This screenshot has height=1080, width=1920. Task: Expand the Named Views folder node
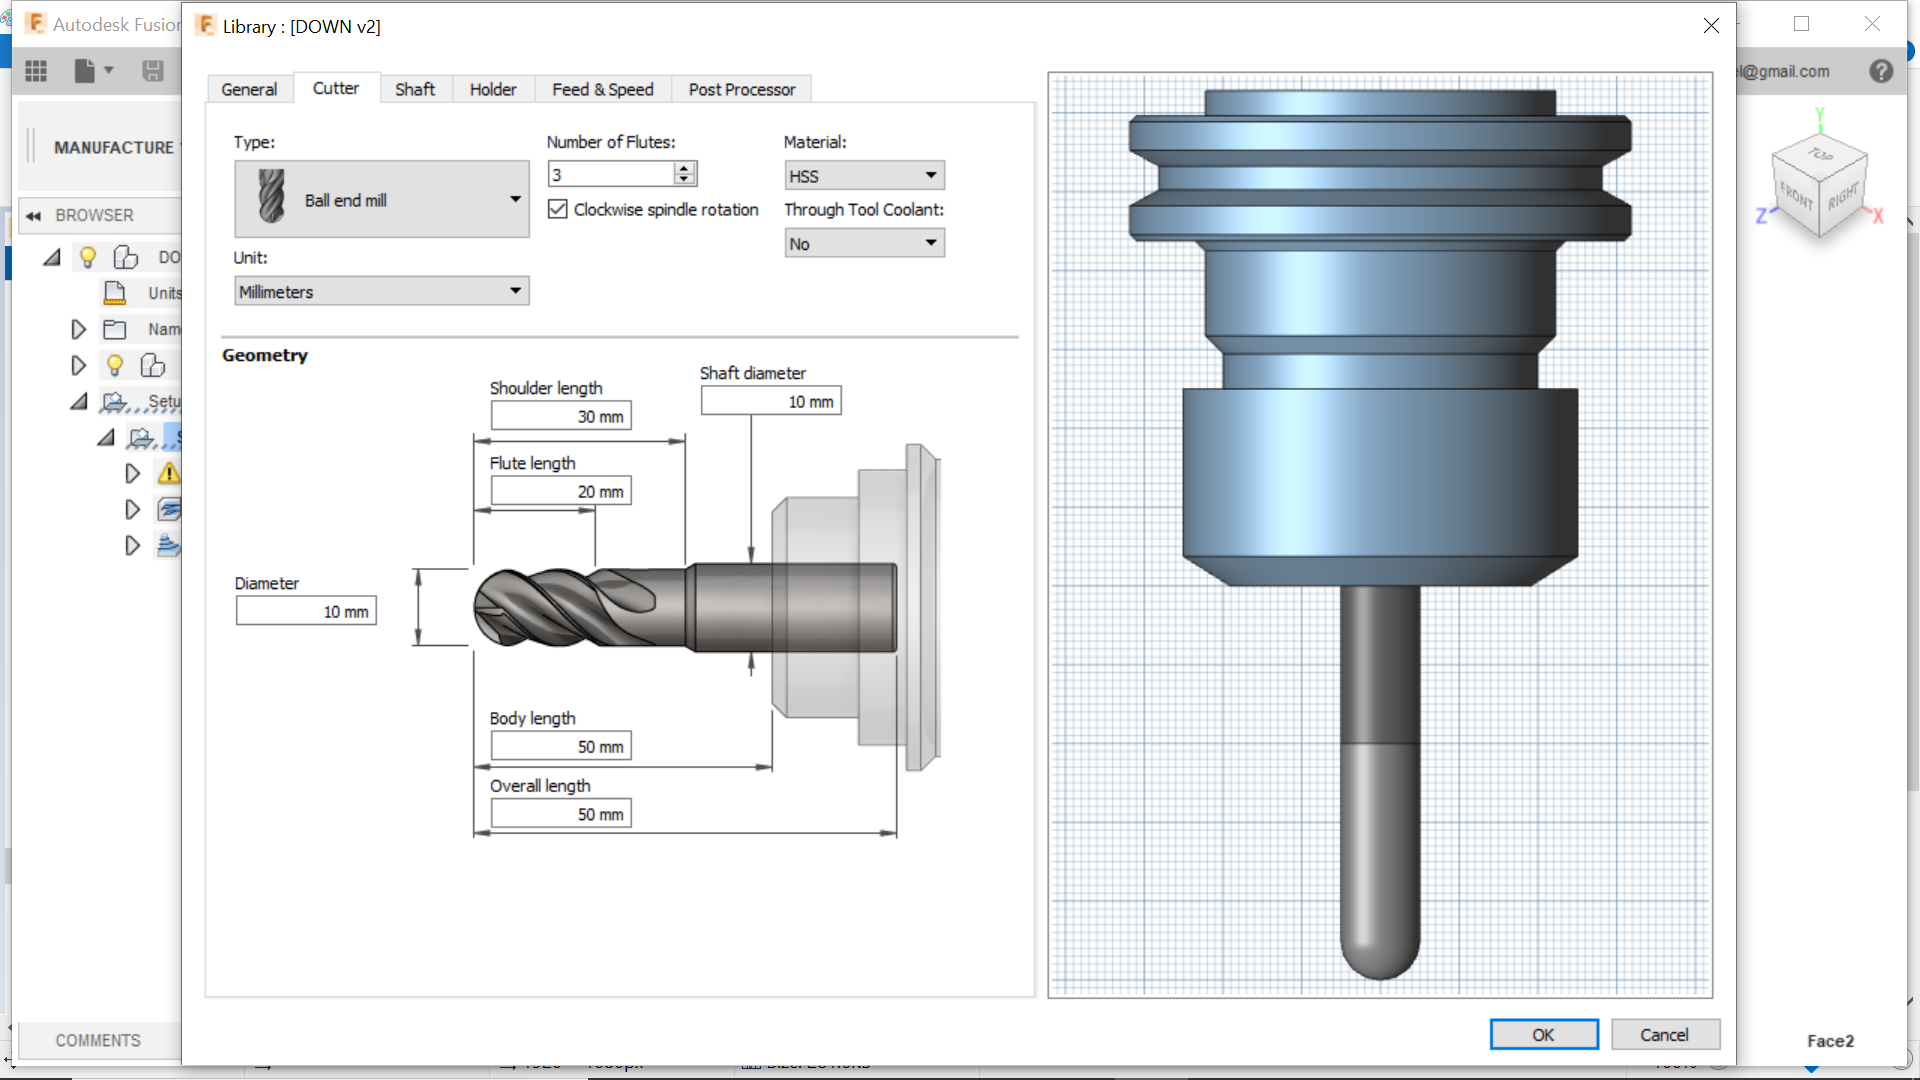pos(78,330)
